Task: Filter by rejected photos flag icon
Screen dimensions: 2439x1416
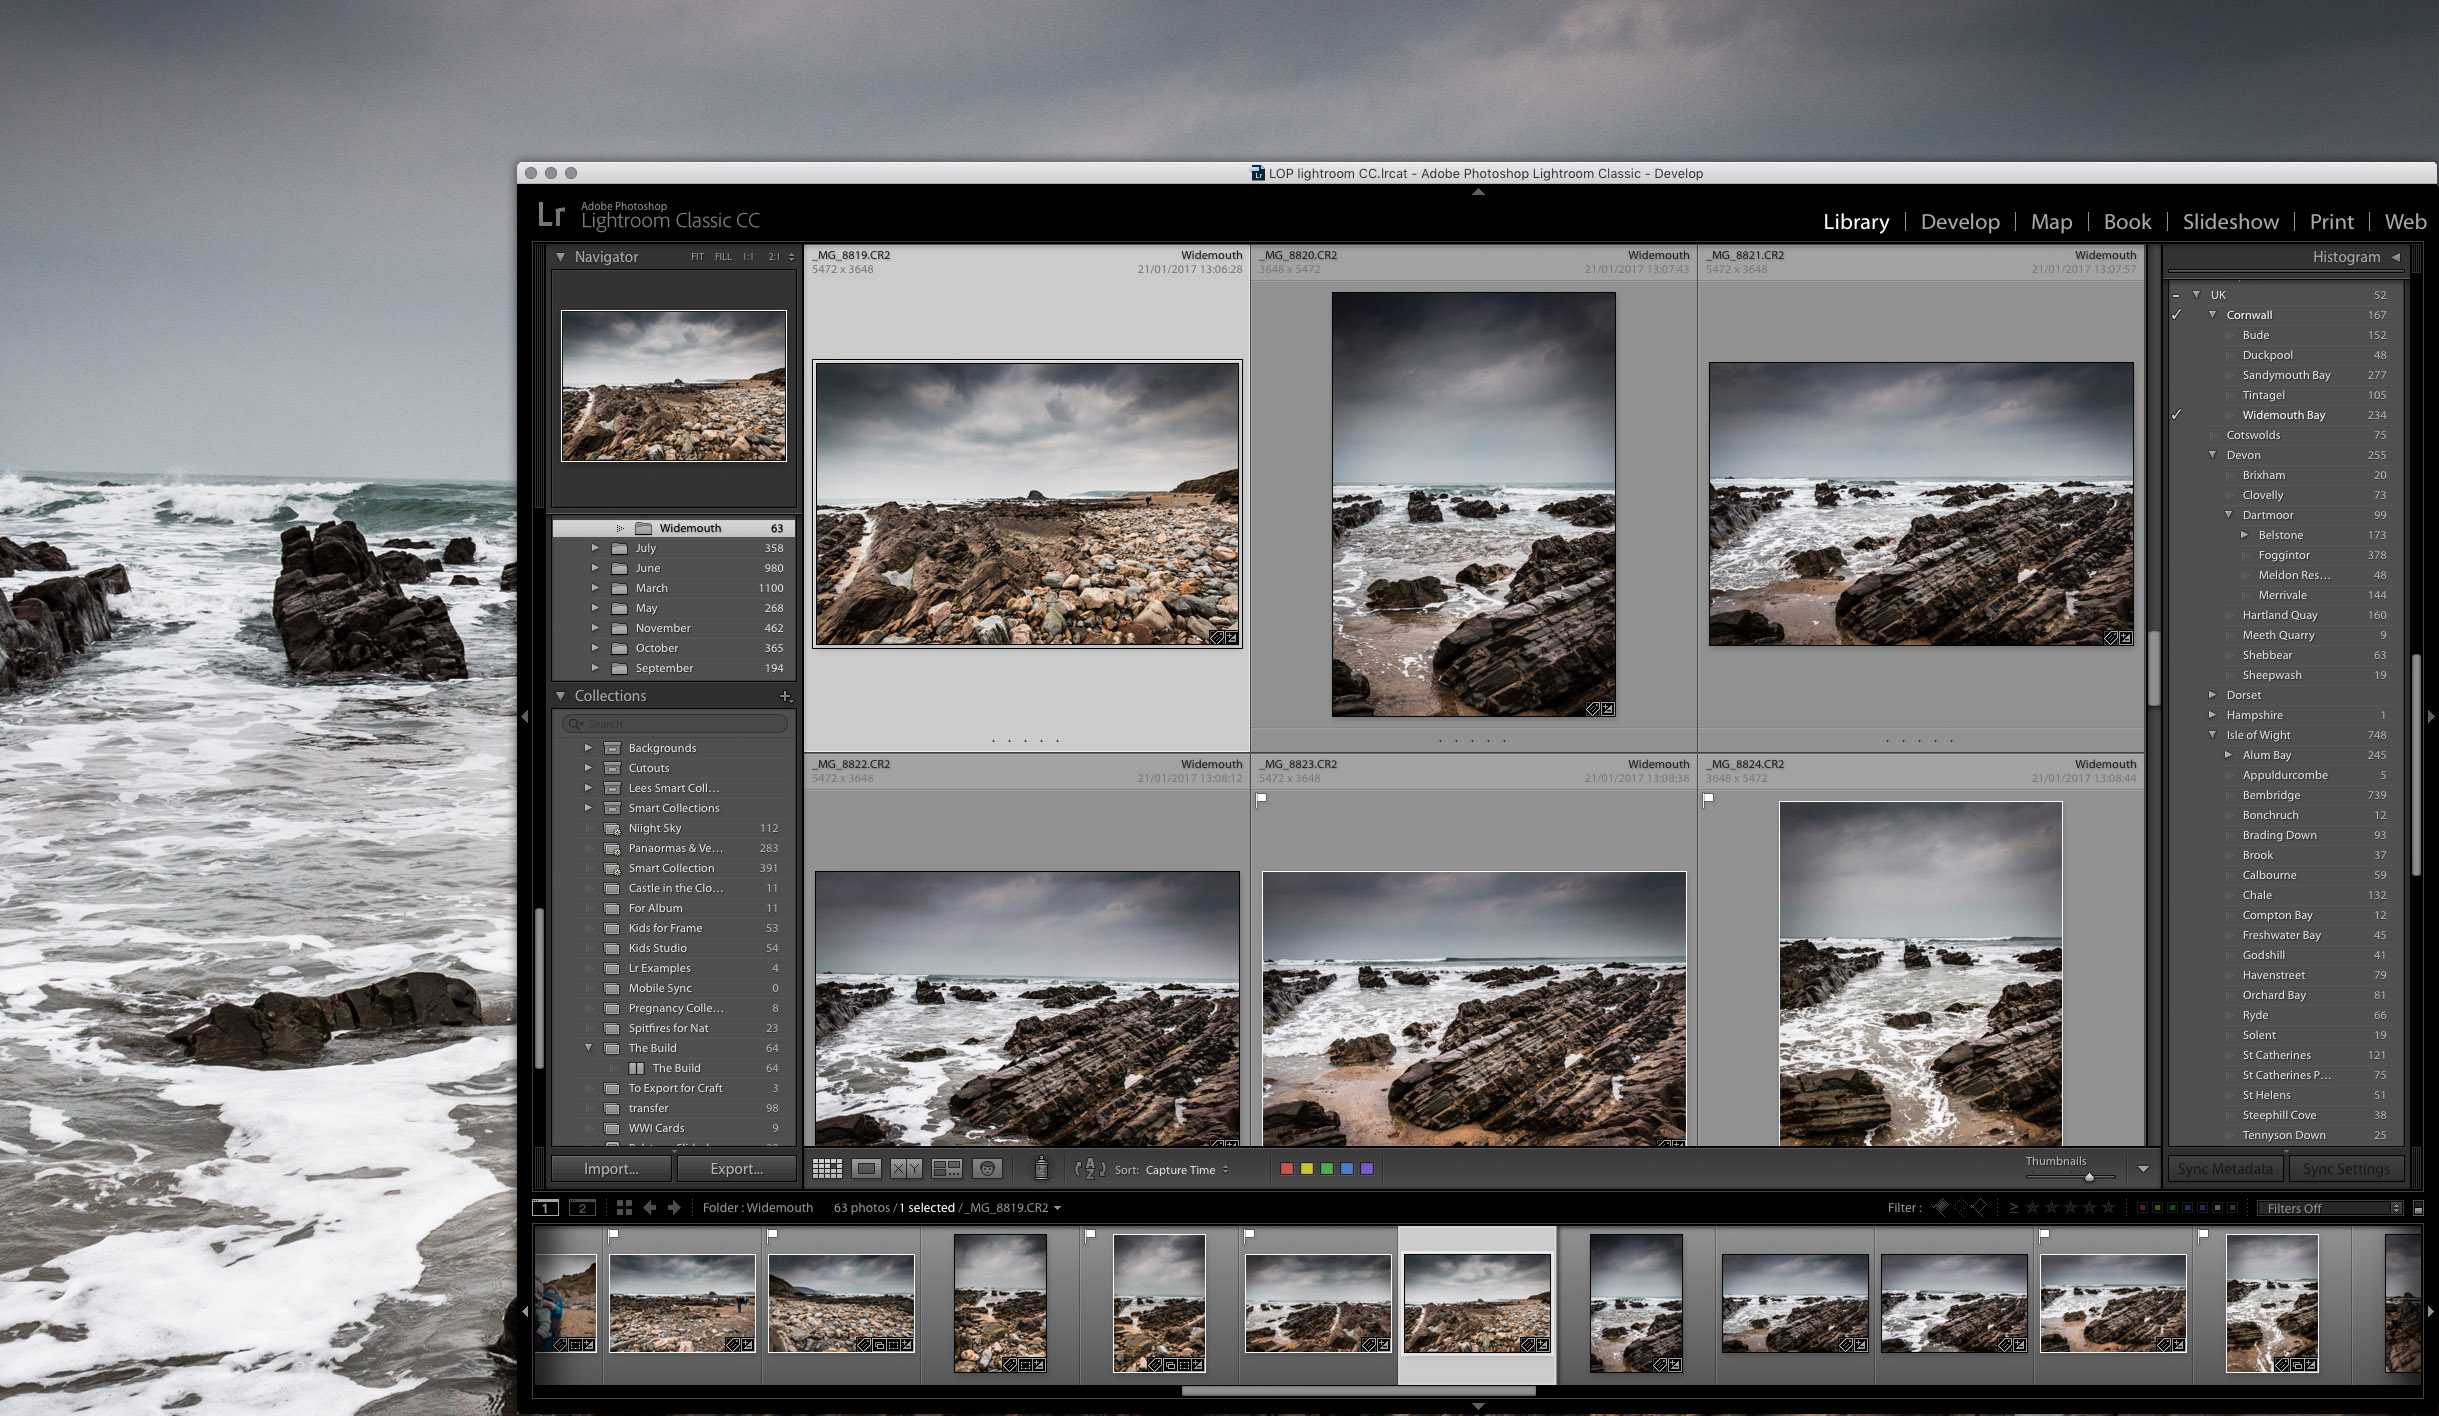Action: pos(1979,1208)
